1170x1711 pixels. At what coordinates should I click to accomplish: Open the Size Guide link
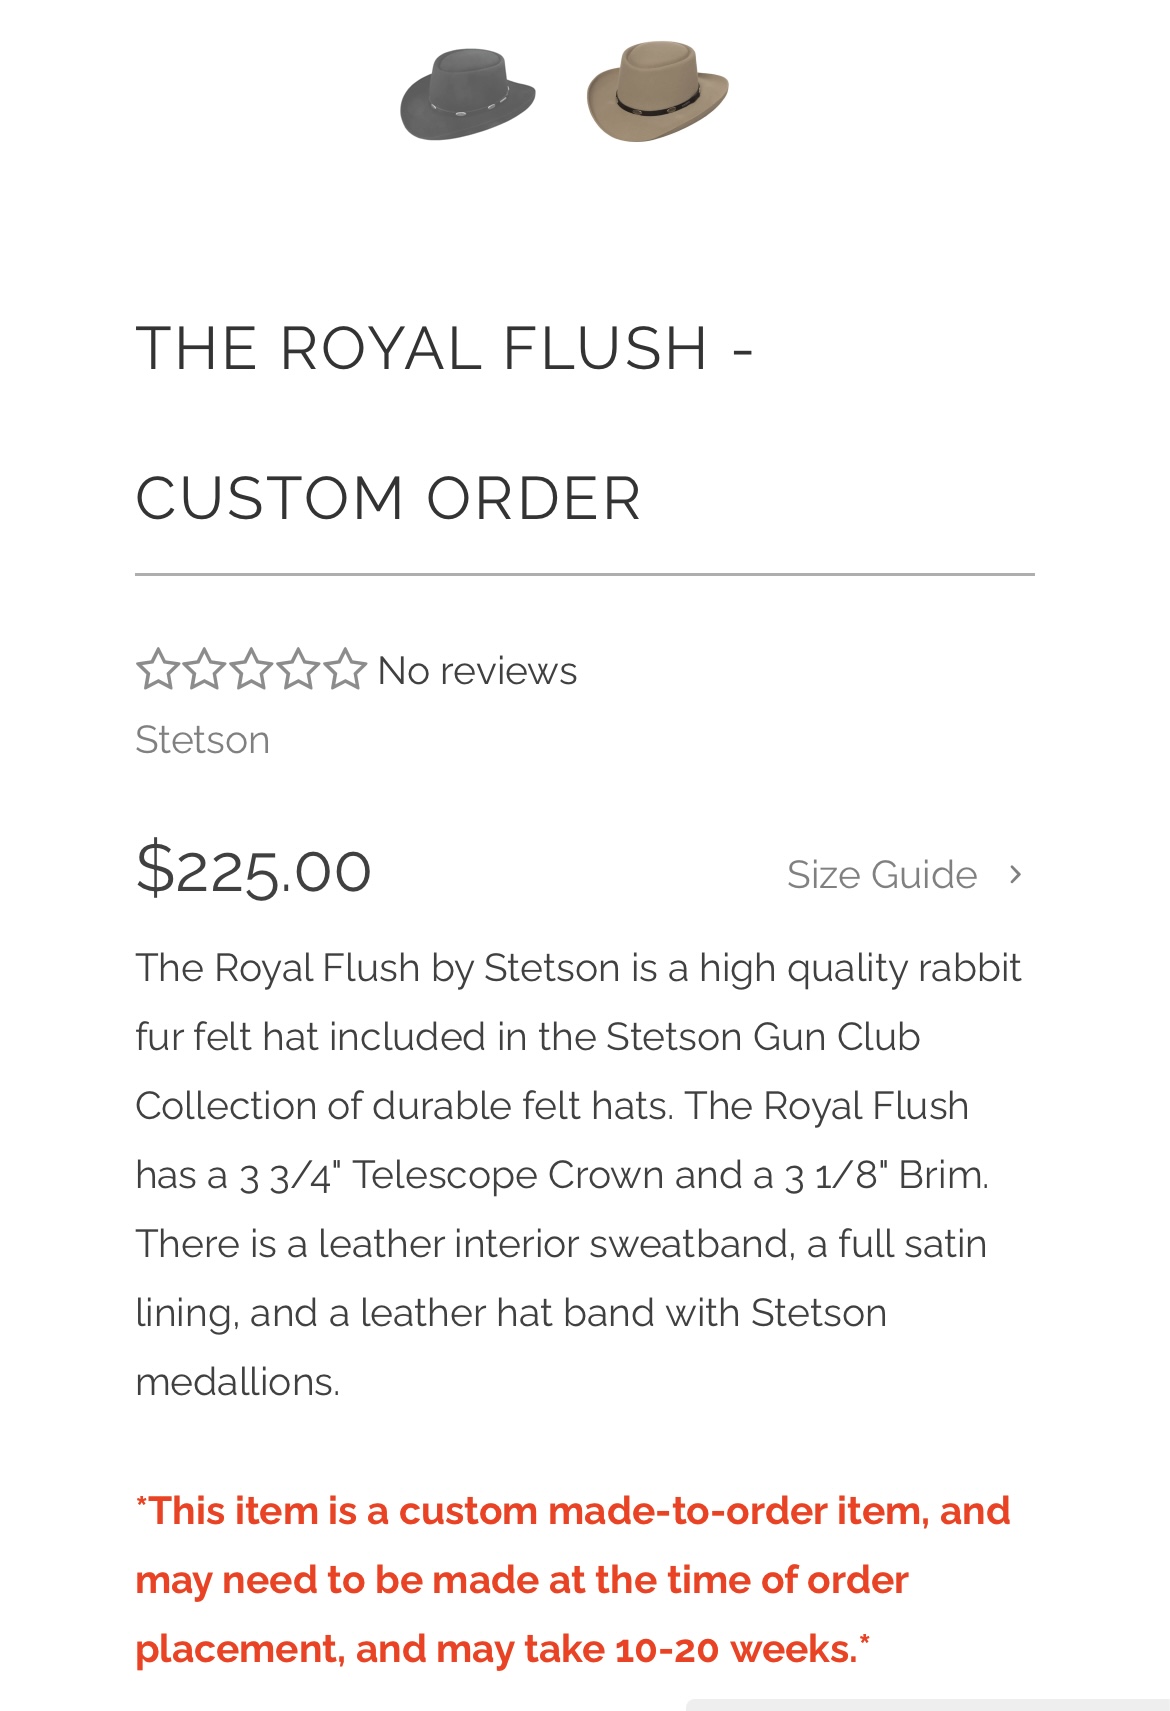[x=882, y=875]
